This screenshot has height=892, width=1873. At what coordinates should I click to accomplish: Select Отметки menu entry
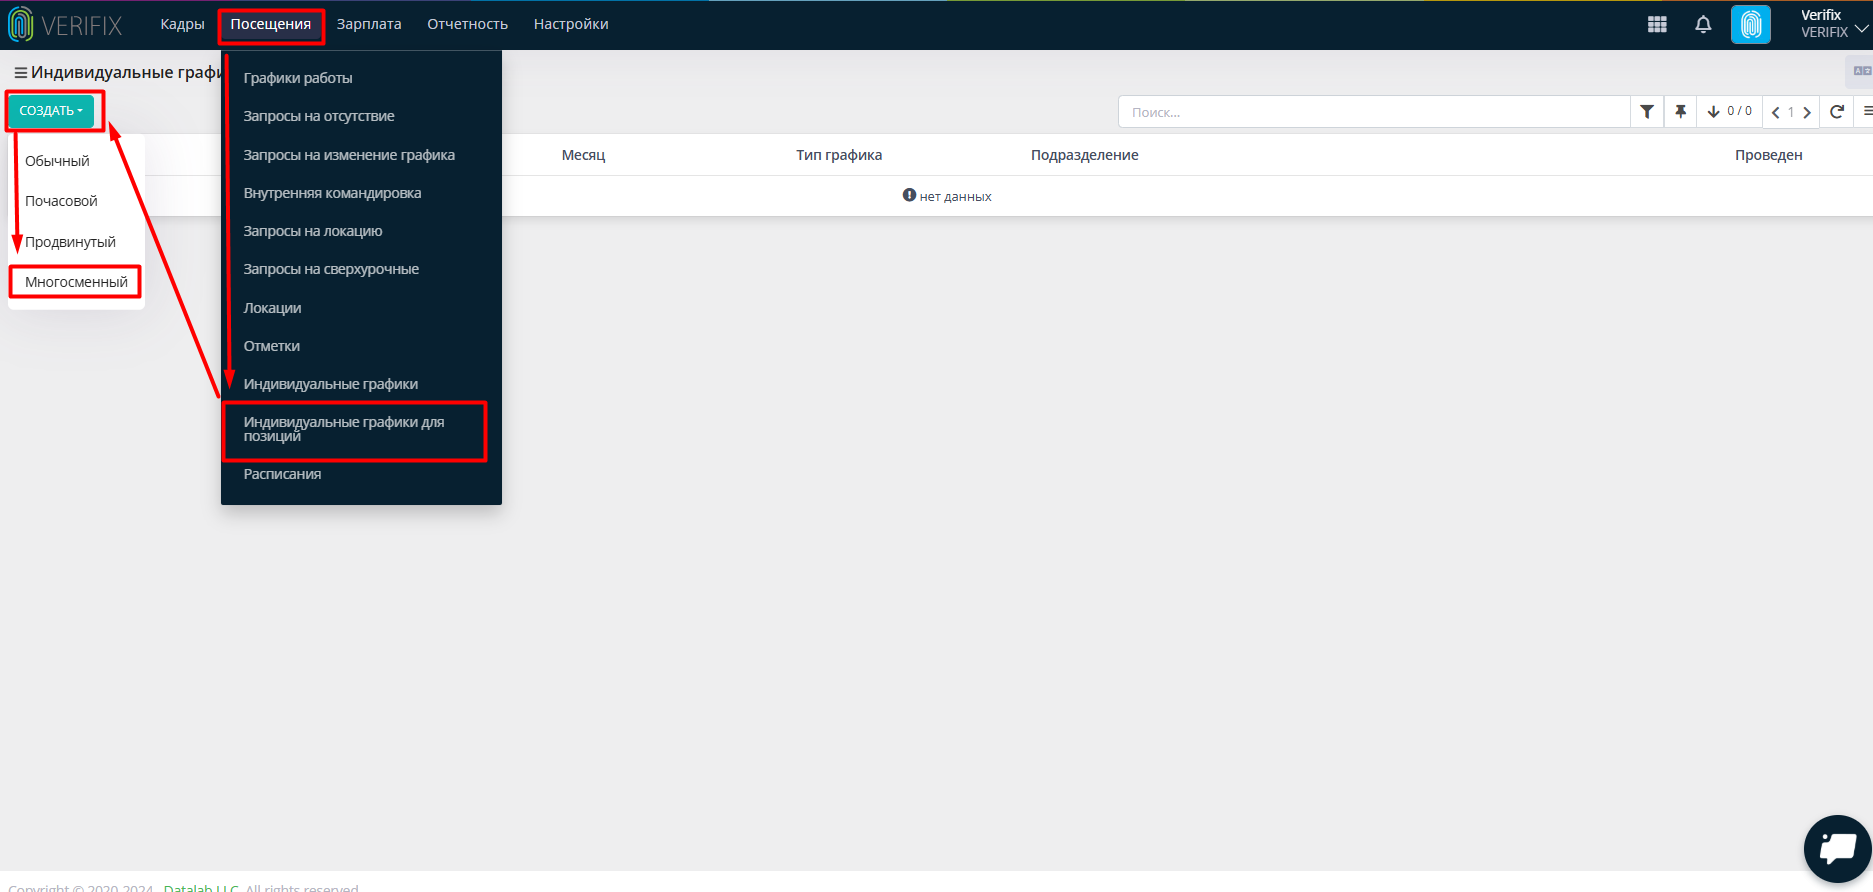pos(272,346)
